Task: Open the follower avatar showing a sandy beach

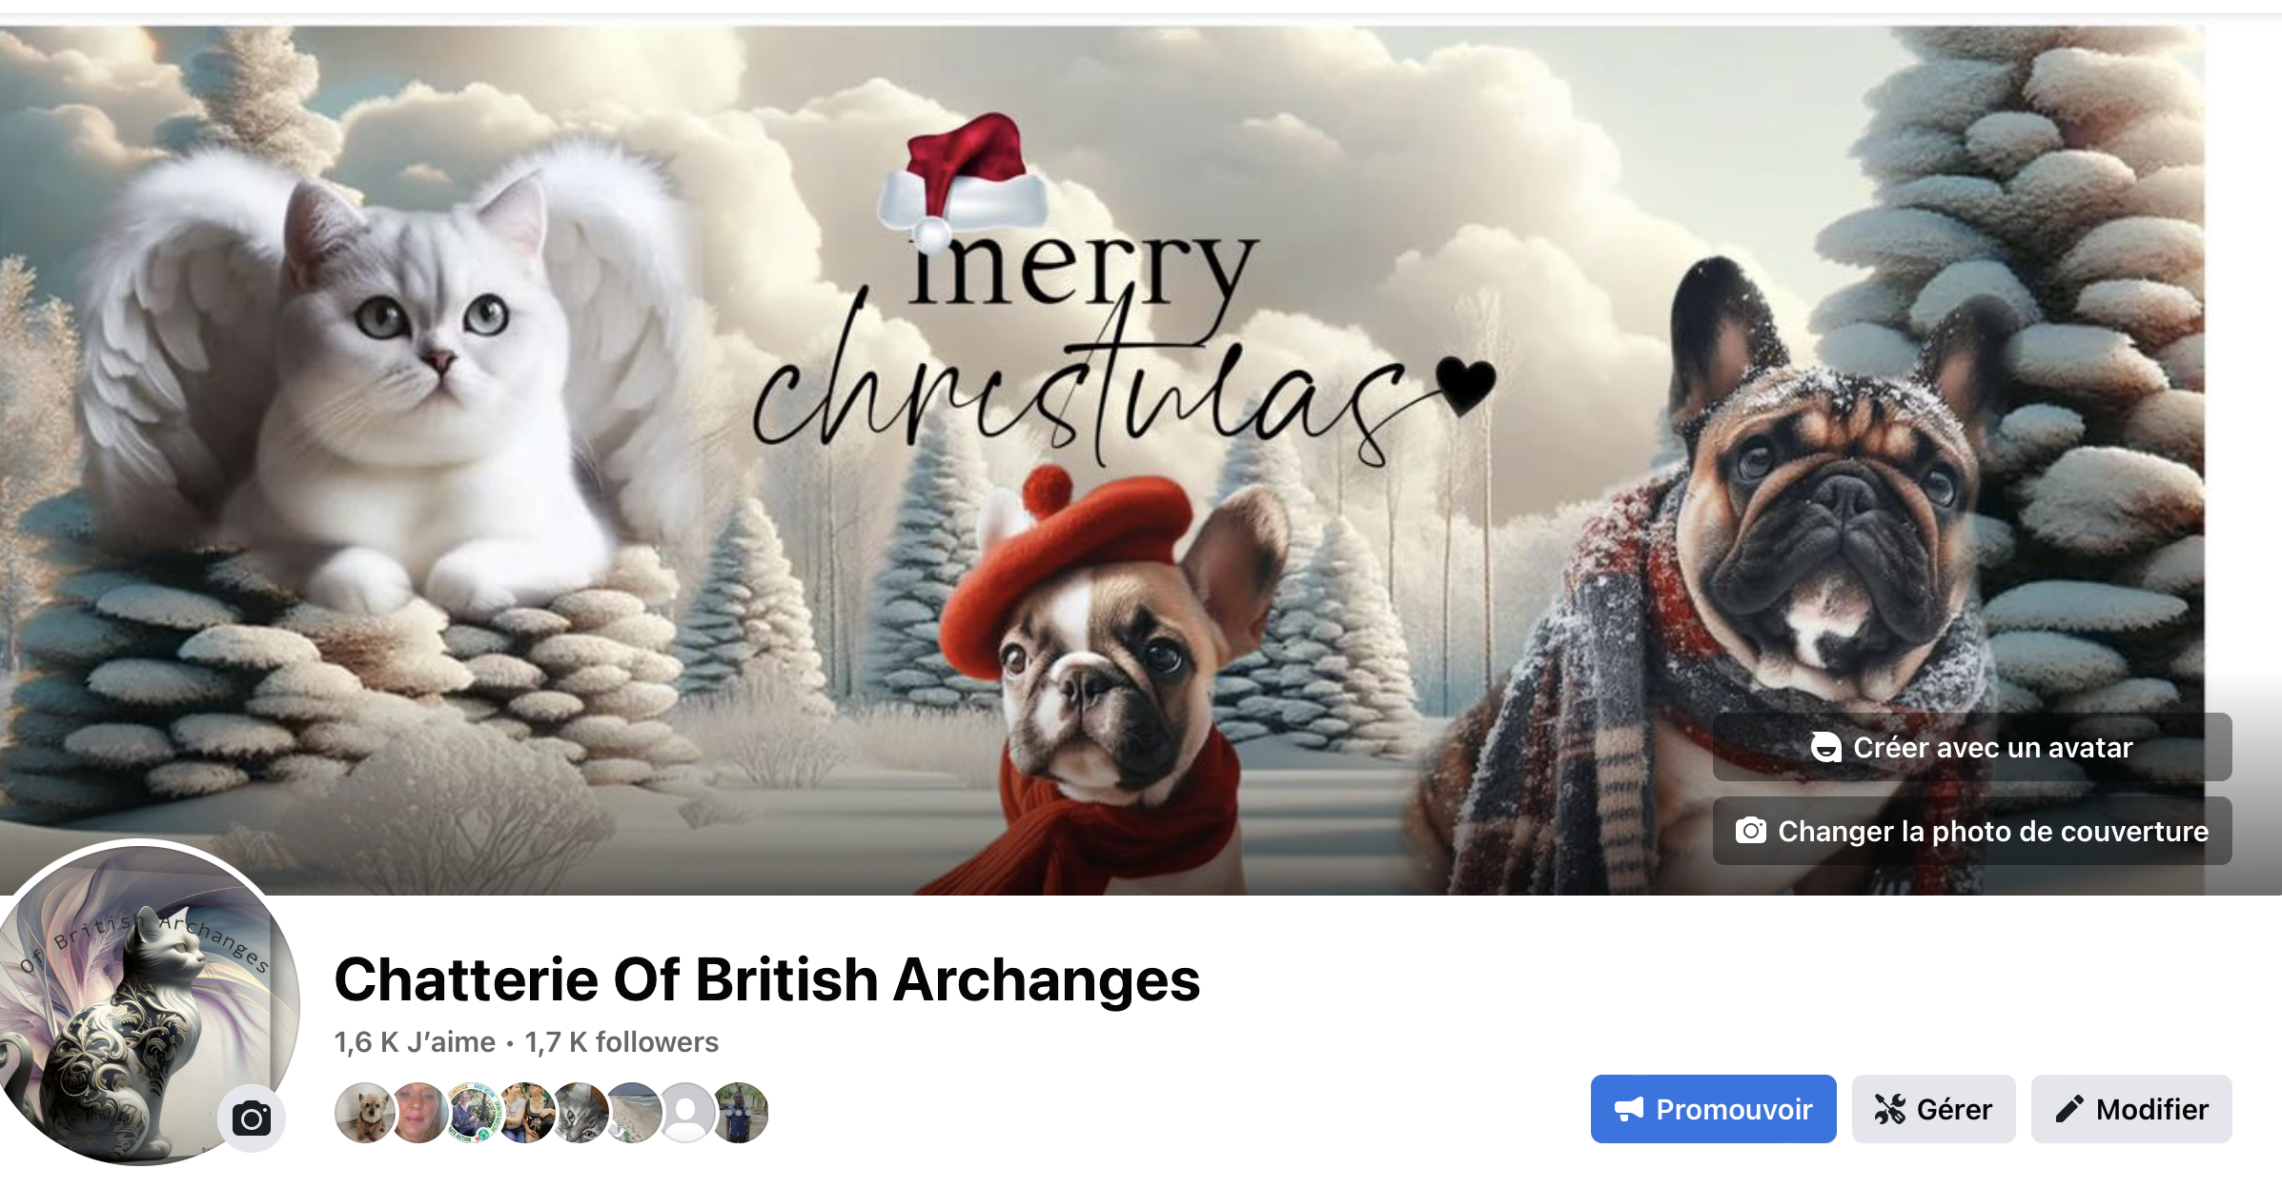Action: 633,1112
